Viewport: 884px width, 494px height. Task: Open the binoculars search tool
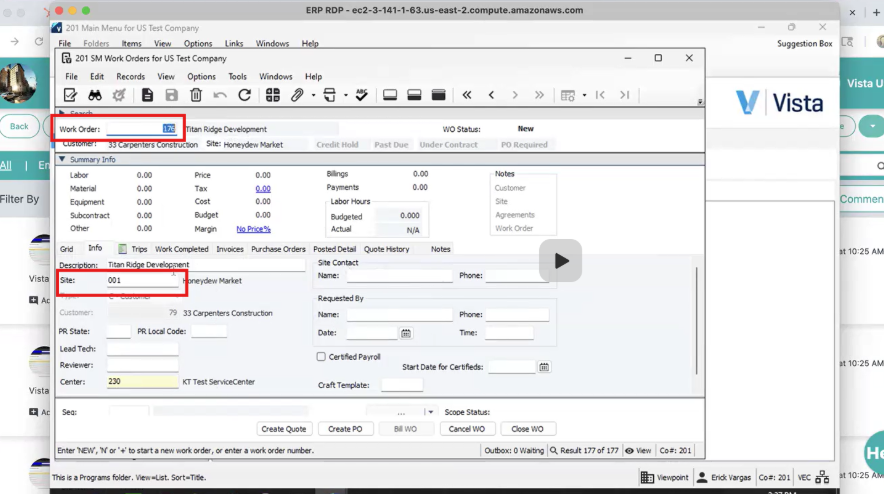(95, 95)
